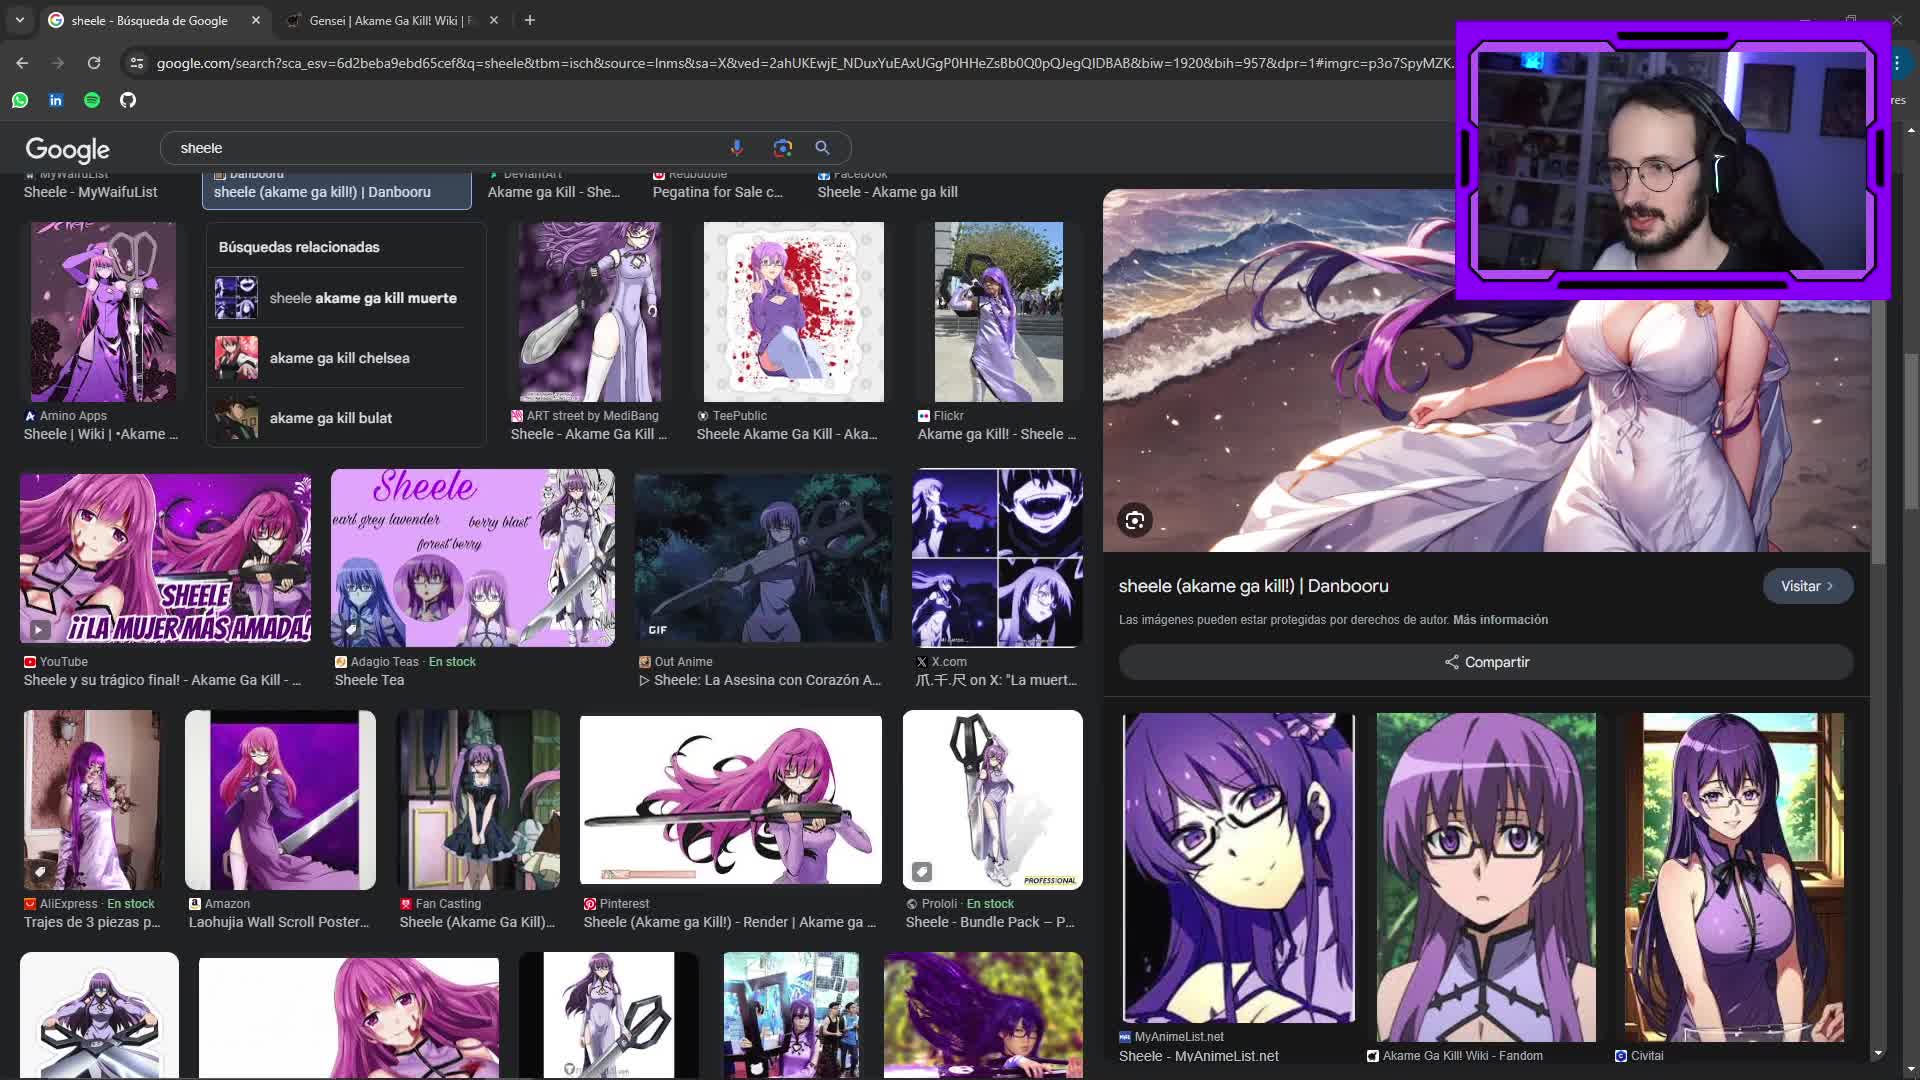The width and height of the screenshot is (1920, 1080).
Task: Click the preview panel scrollbar down arrow
Action: click(x=1877, y=1053)
